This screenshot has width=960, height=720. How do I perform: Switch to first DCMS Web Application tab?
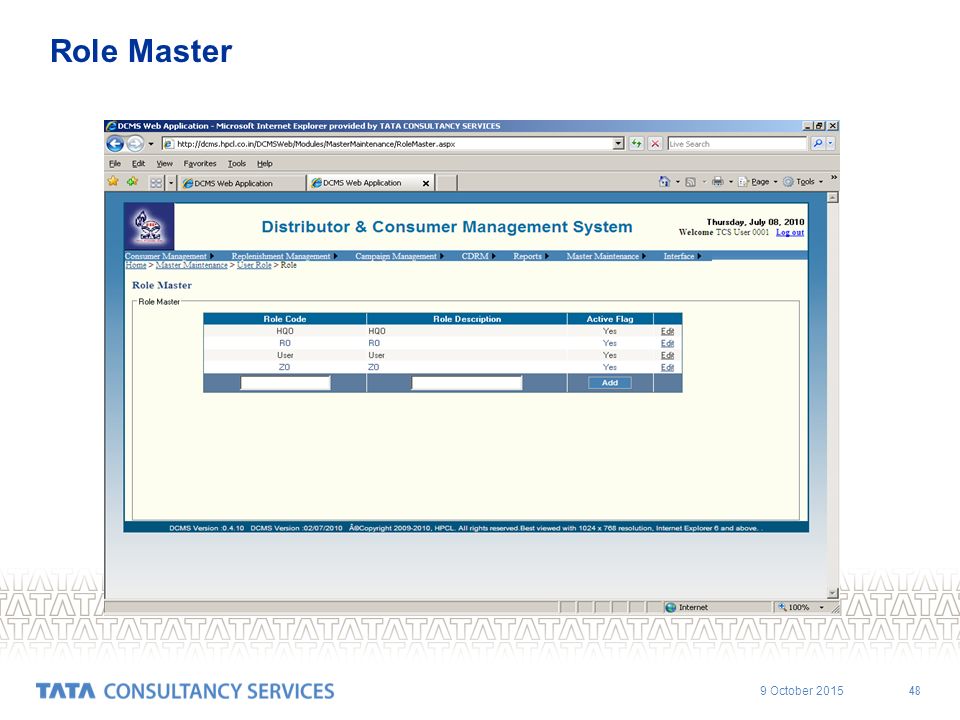click(241, 183)
